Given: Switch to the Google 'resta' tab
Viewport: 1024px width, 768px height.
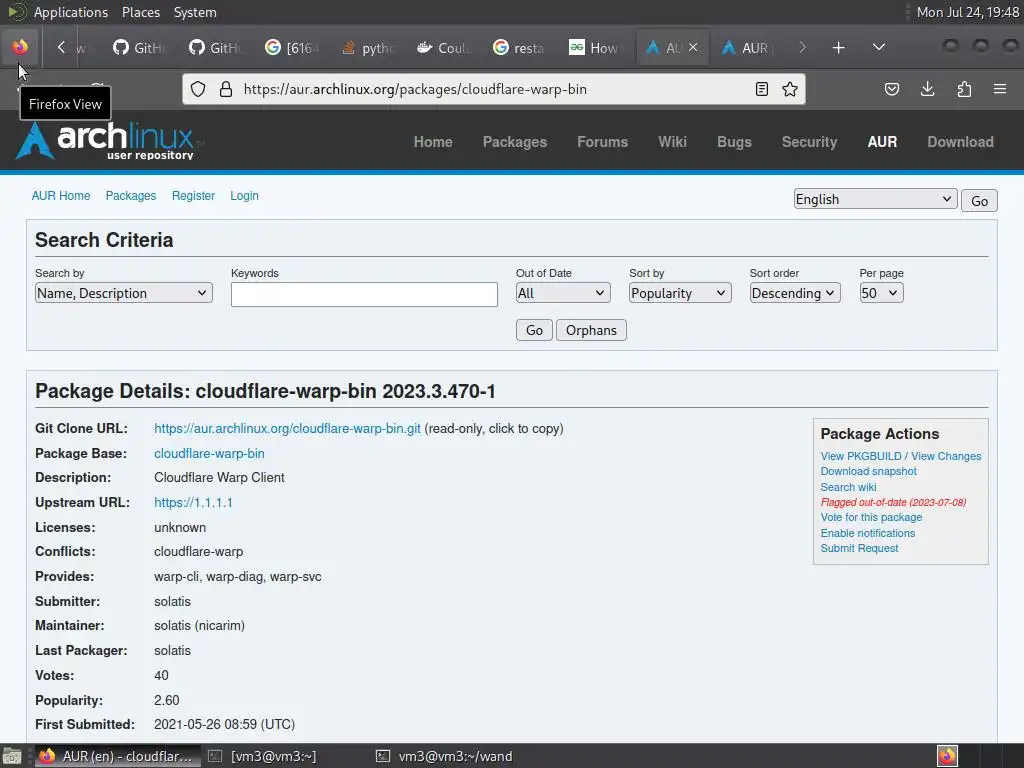Looking at the screenshot, I should click(x=520, y=48).
